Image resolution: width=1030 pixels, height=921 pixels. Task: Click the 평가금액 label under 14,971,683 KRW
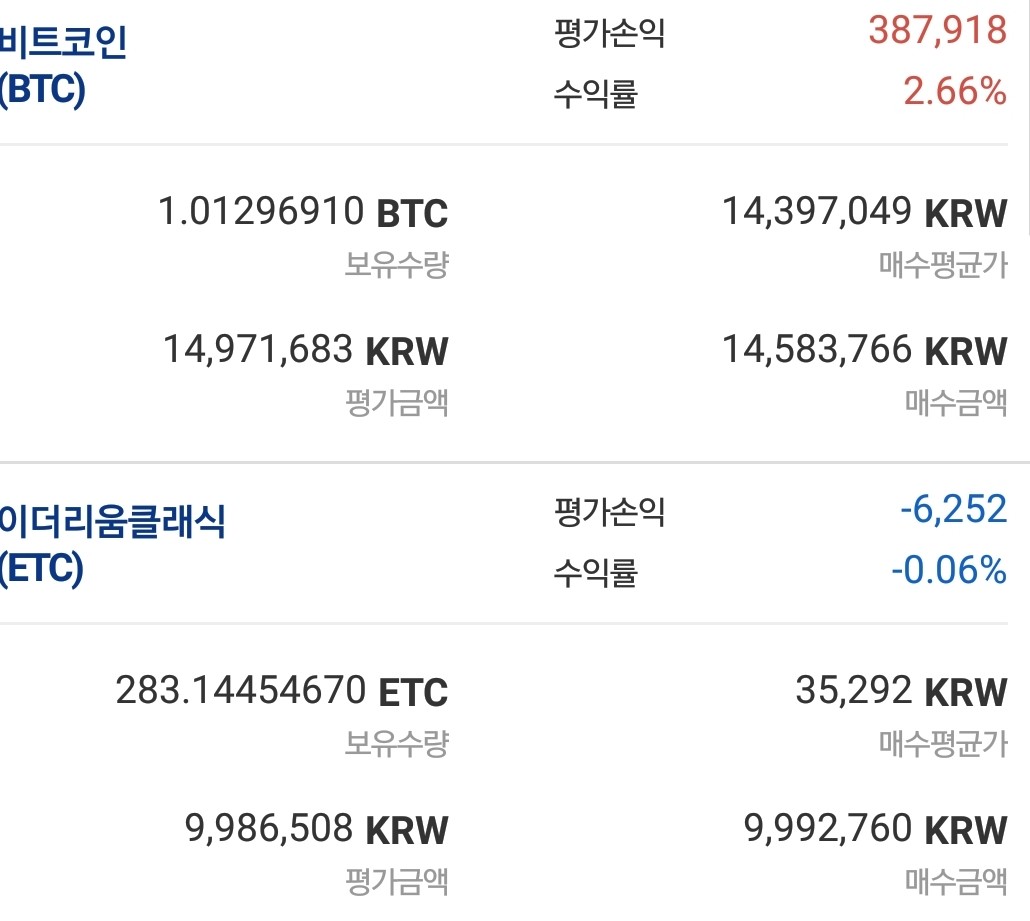[397, 402]
